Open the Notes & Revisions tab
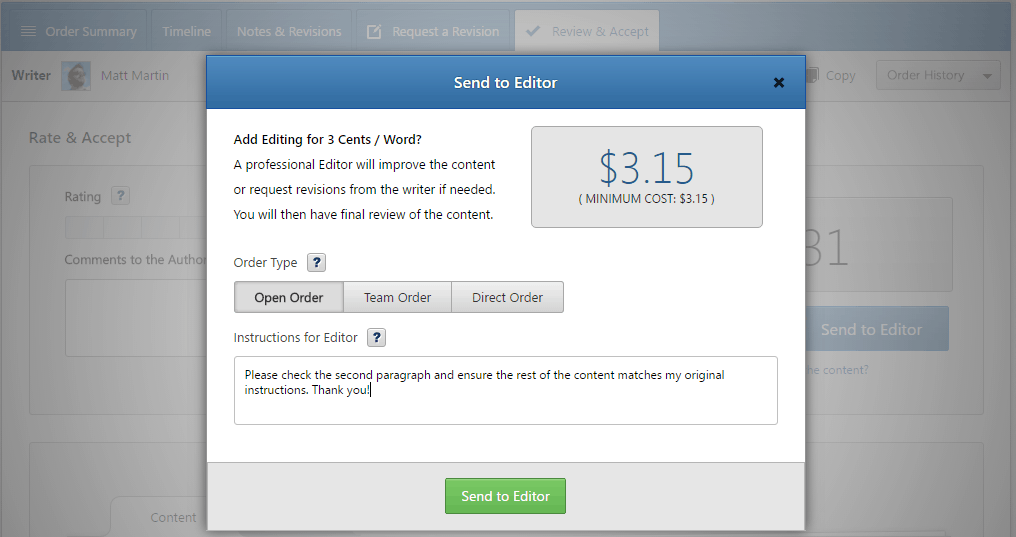Viewport: 1016px width, 537px height. click(289, 32)
